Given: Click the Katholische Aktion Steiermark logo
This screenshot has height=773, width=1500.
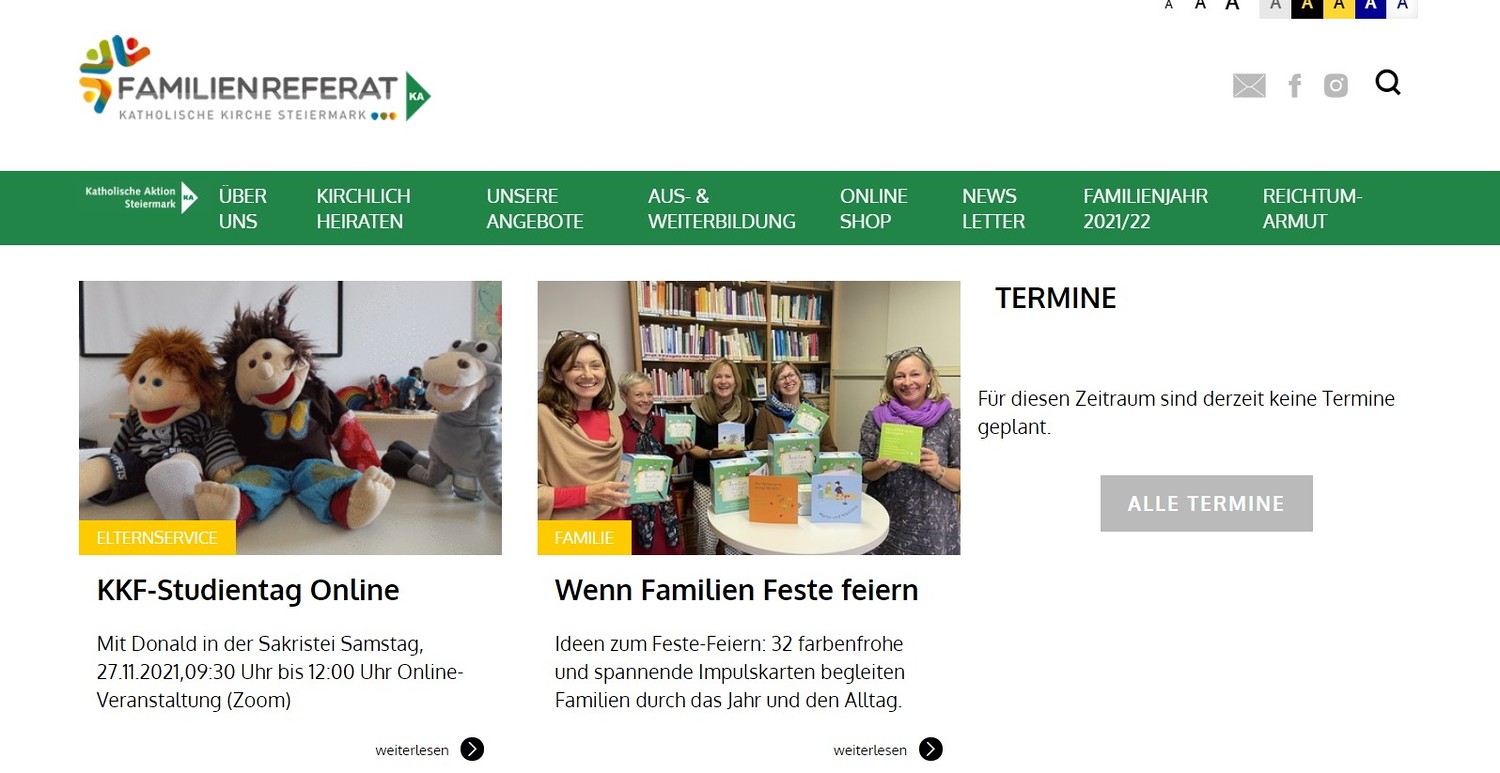Looking at the screenshot, I should pyautogui.click(x=141, y=197).
